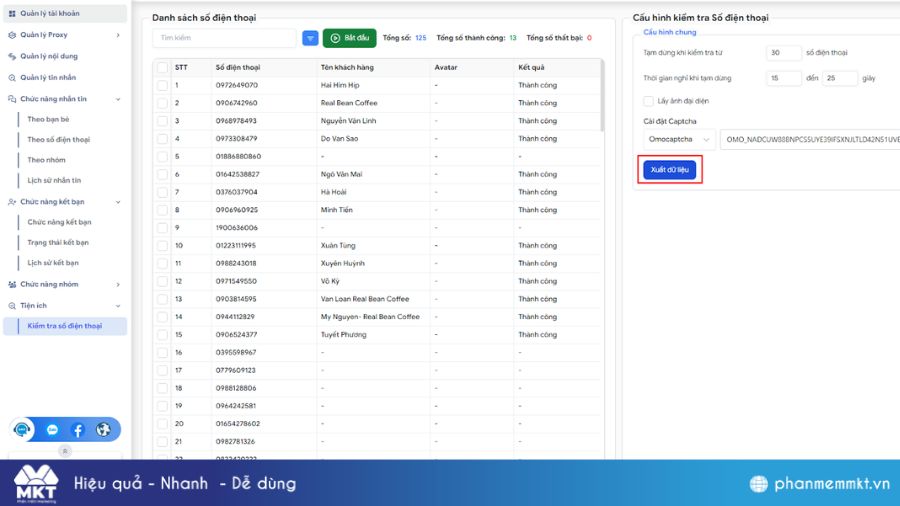Check the row for Minh Tiến
This screenshot has height=506, width=900.
tap(162, 210)
